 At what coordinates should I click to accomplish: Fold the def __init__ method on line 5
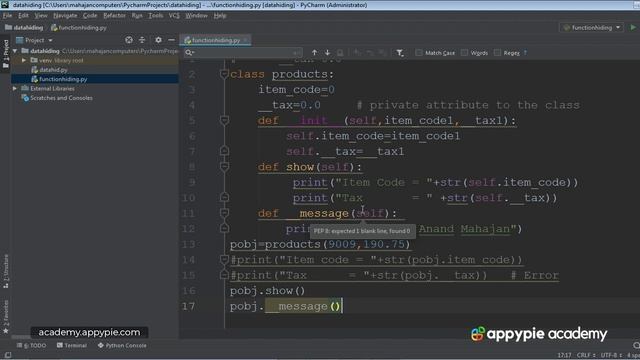224,120
